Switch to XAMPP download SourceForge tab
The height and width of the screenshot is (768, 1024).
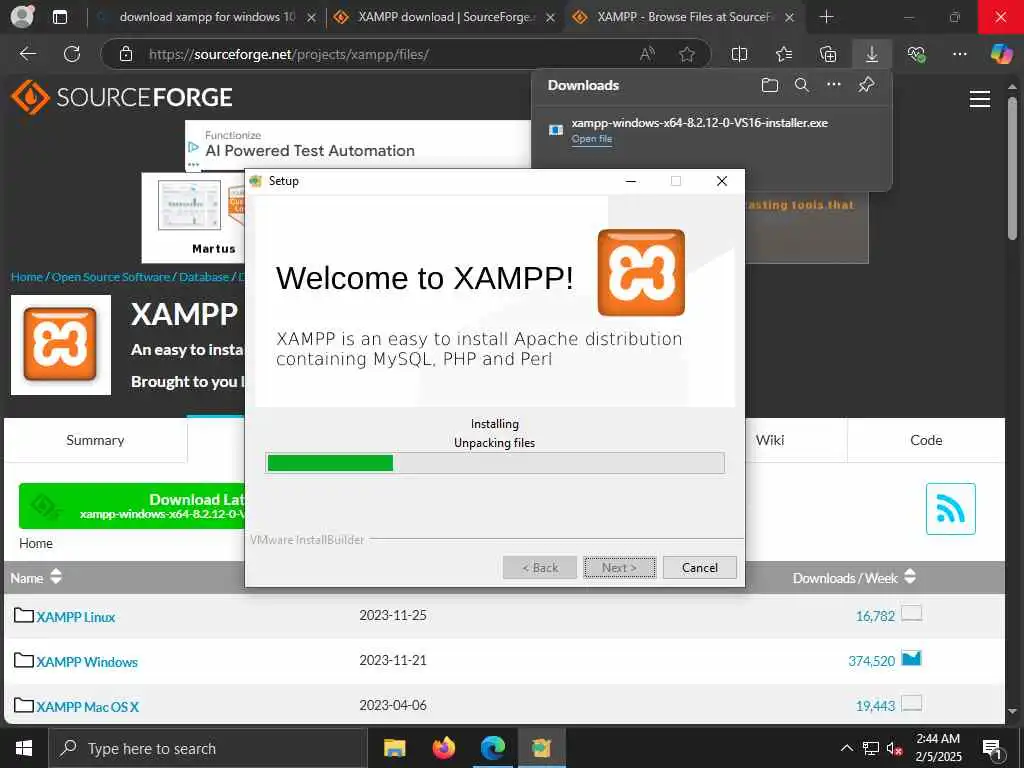[x=445, y=17]
